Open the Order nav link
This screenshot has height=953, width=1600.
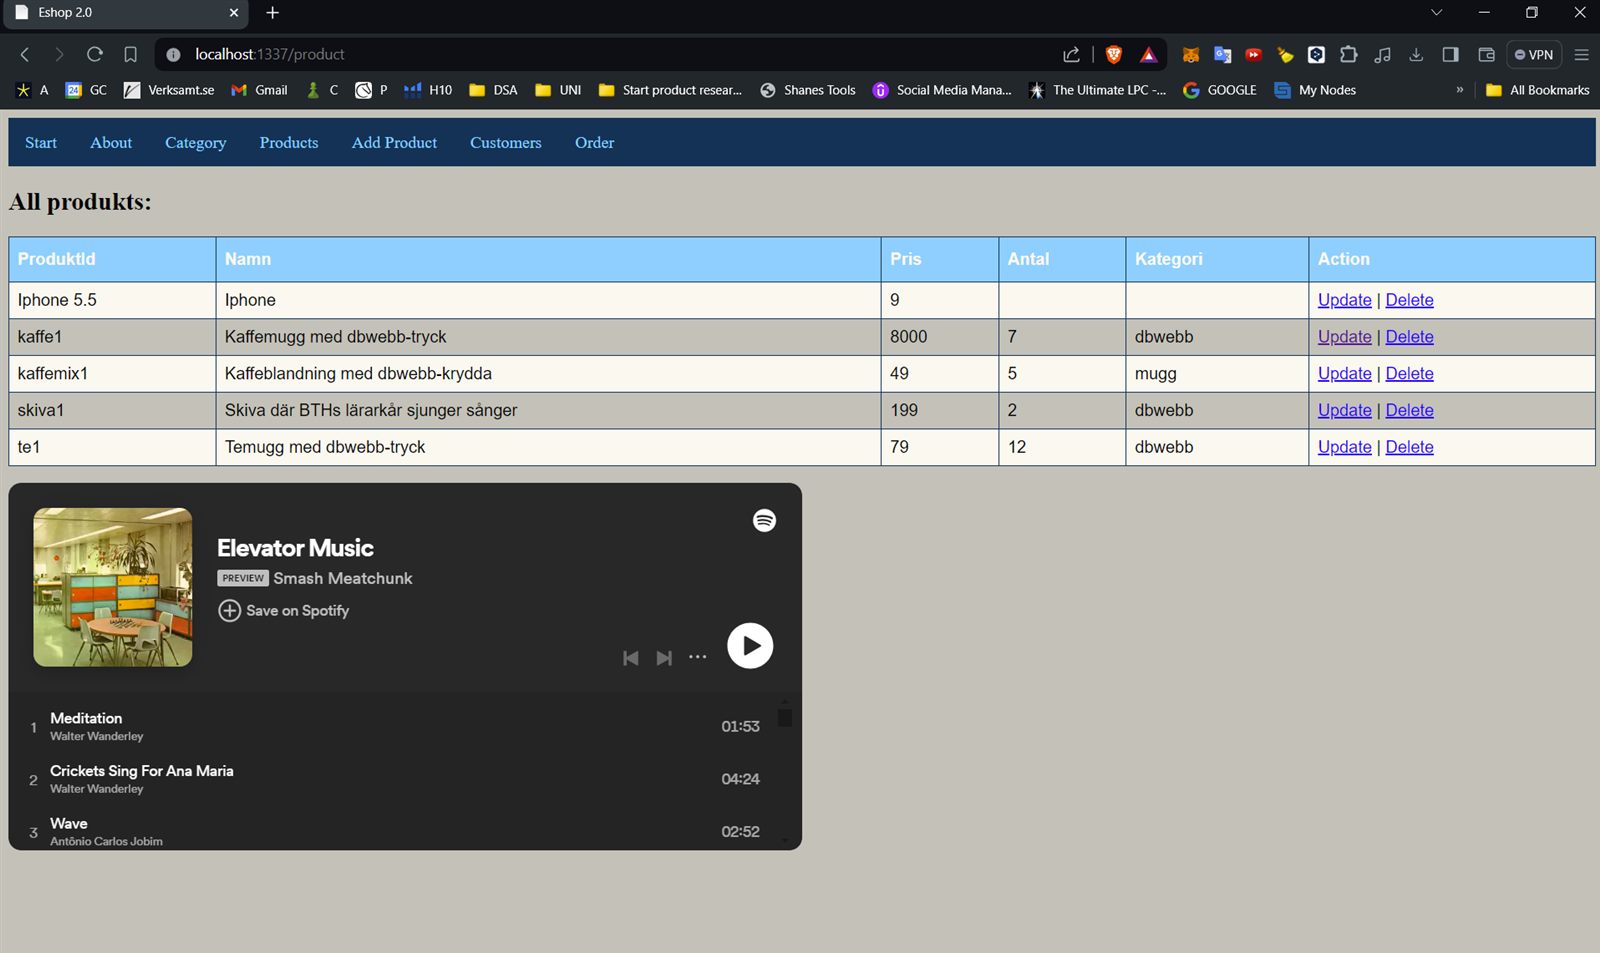[594, 142]
